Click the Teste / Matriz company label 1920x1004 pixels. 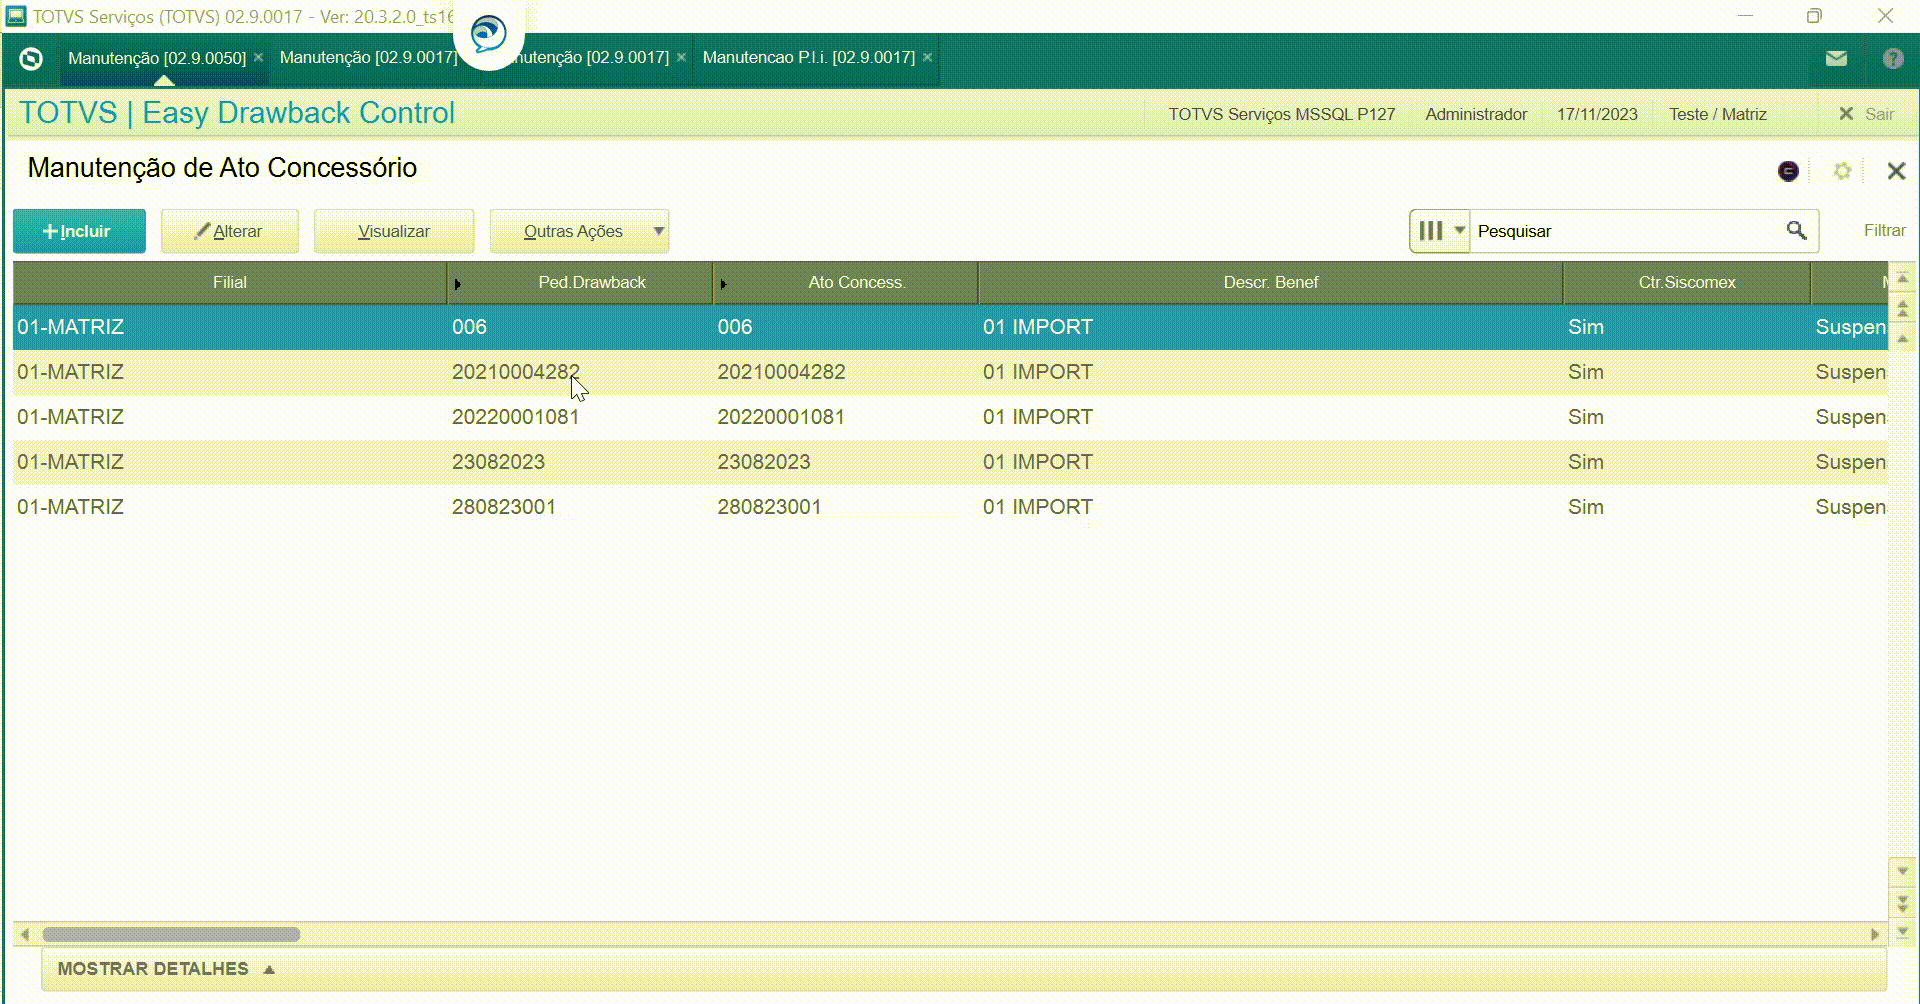click(x=1717, y=114)
